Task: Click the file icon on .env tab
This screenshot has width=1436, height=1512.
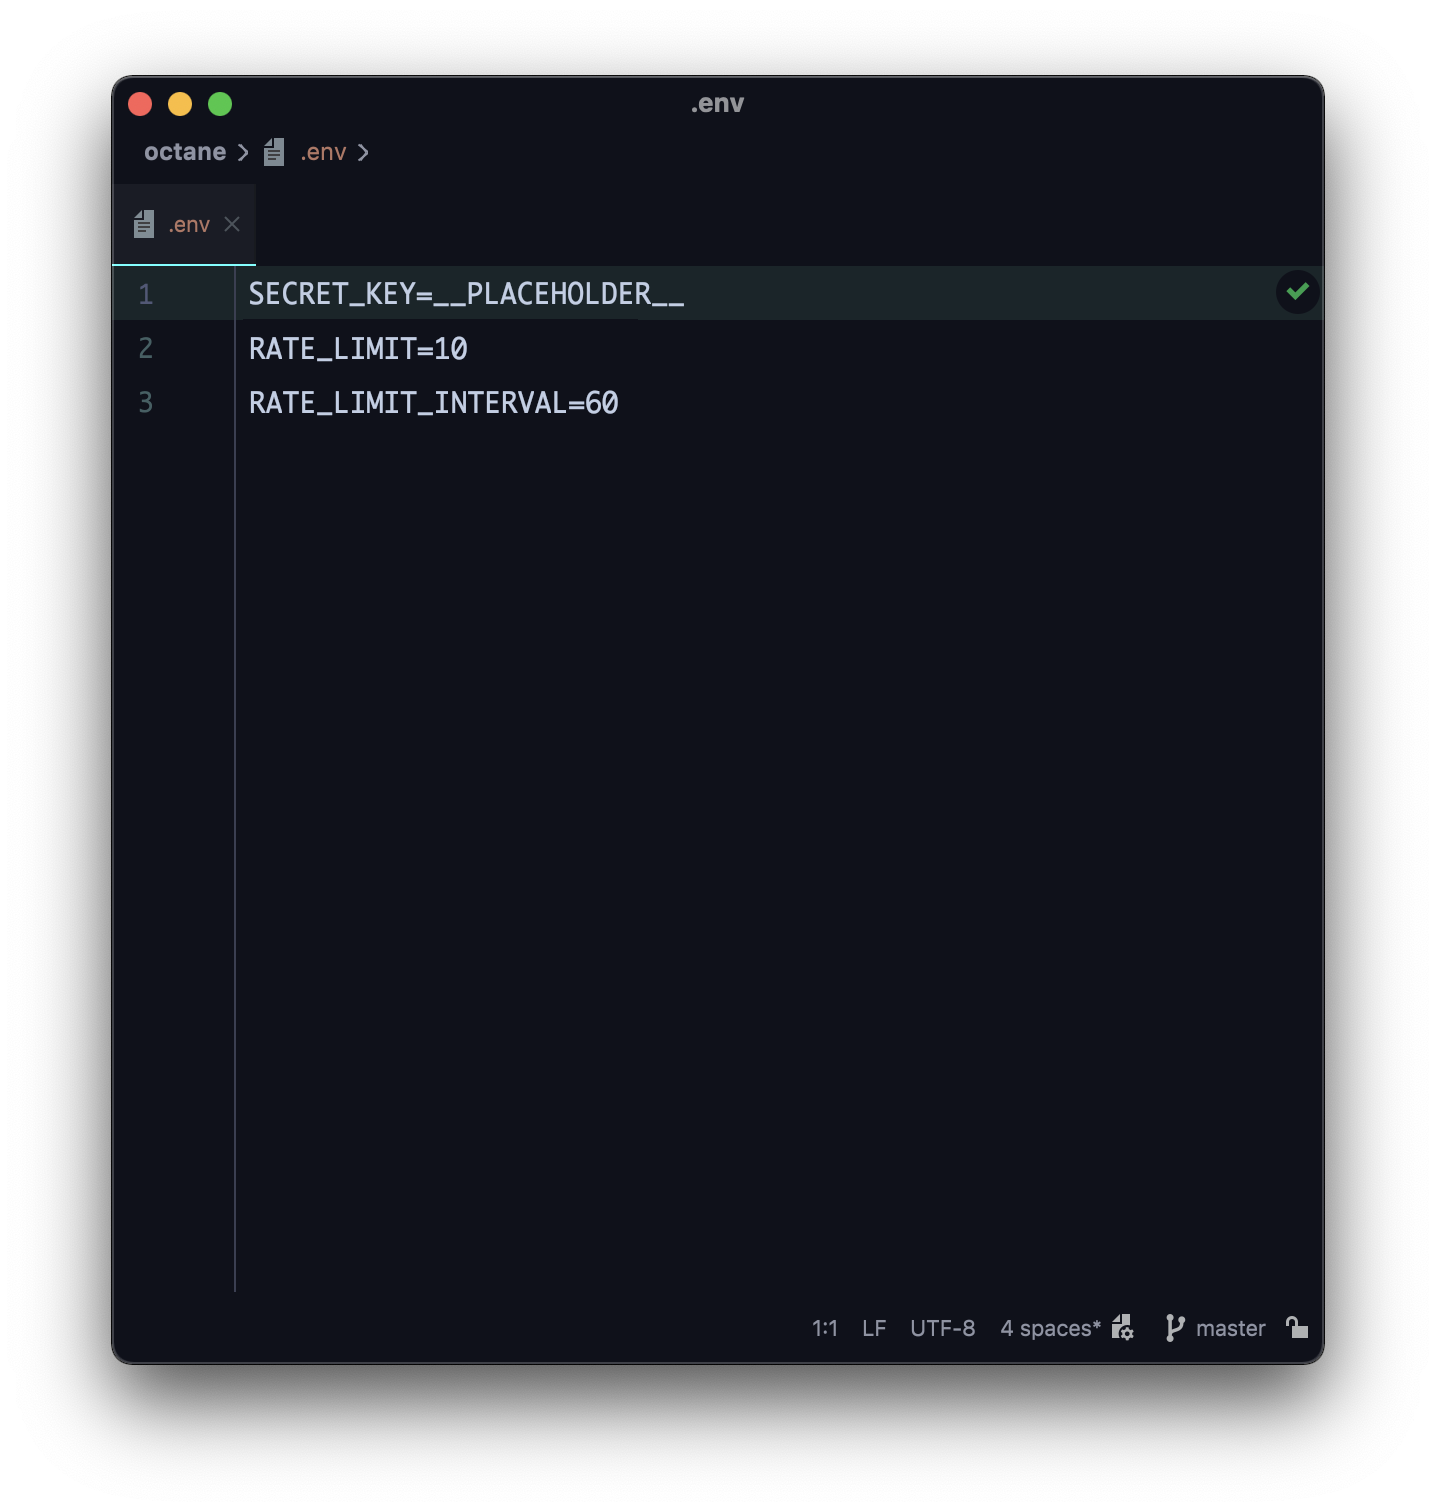Action: click(144, 224)
